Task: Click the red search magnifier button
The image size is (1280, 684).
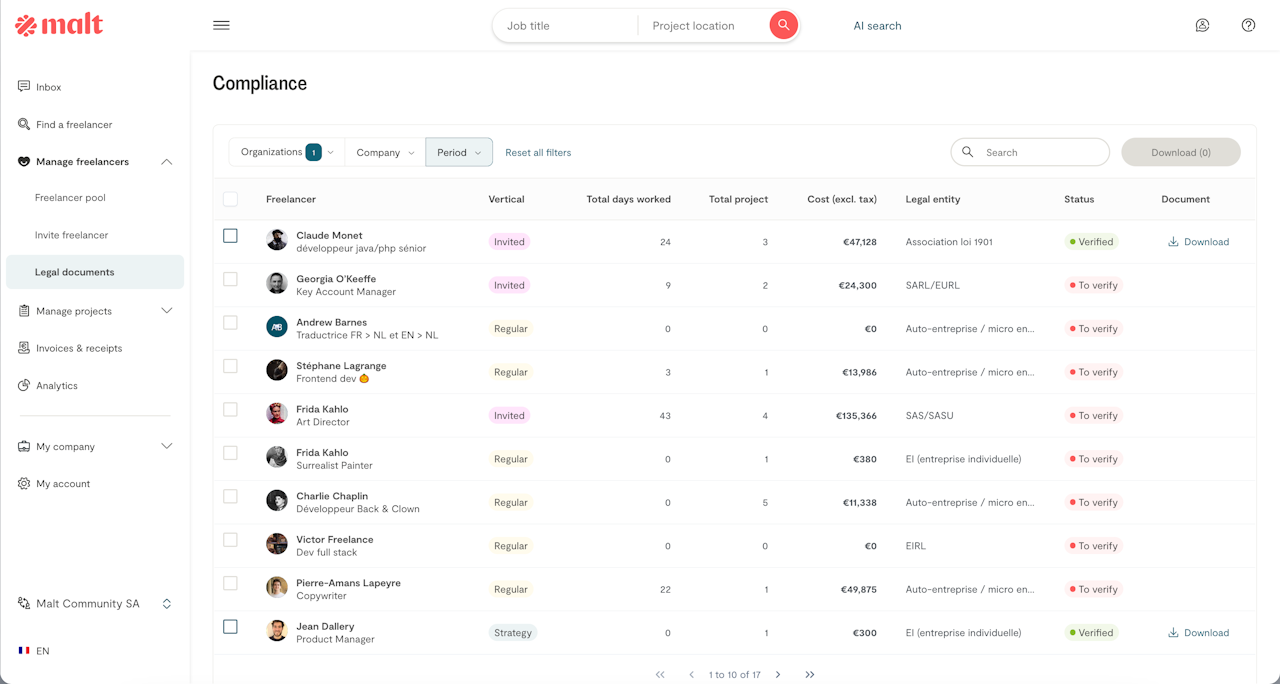Action: point(783,26)
